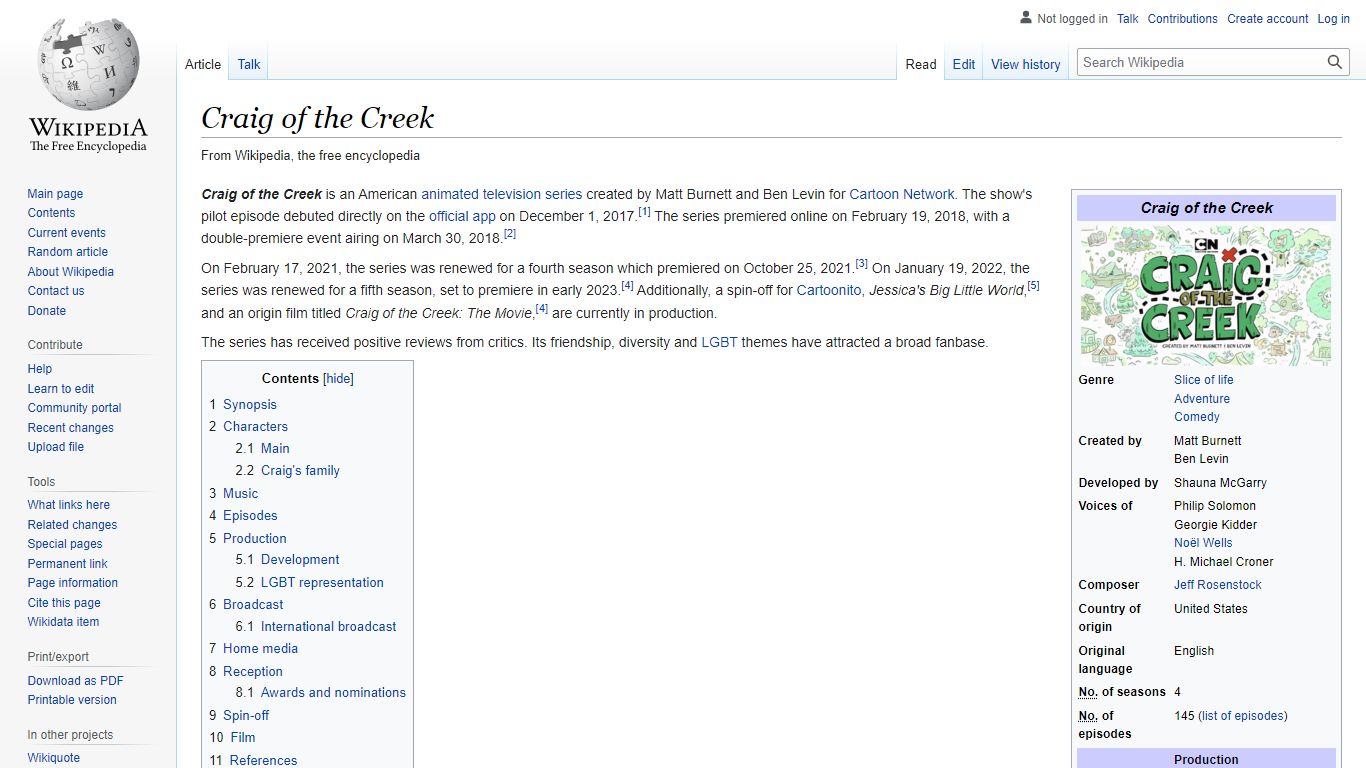Open About Wikipedia
The height and width of the screenshot is (768, 1366).
[70, 272]
